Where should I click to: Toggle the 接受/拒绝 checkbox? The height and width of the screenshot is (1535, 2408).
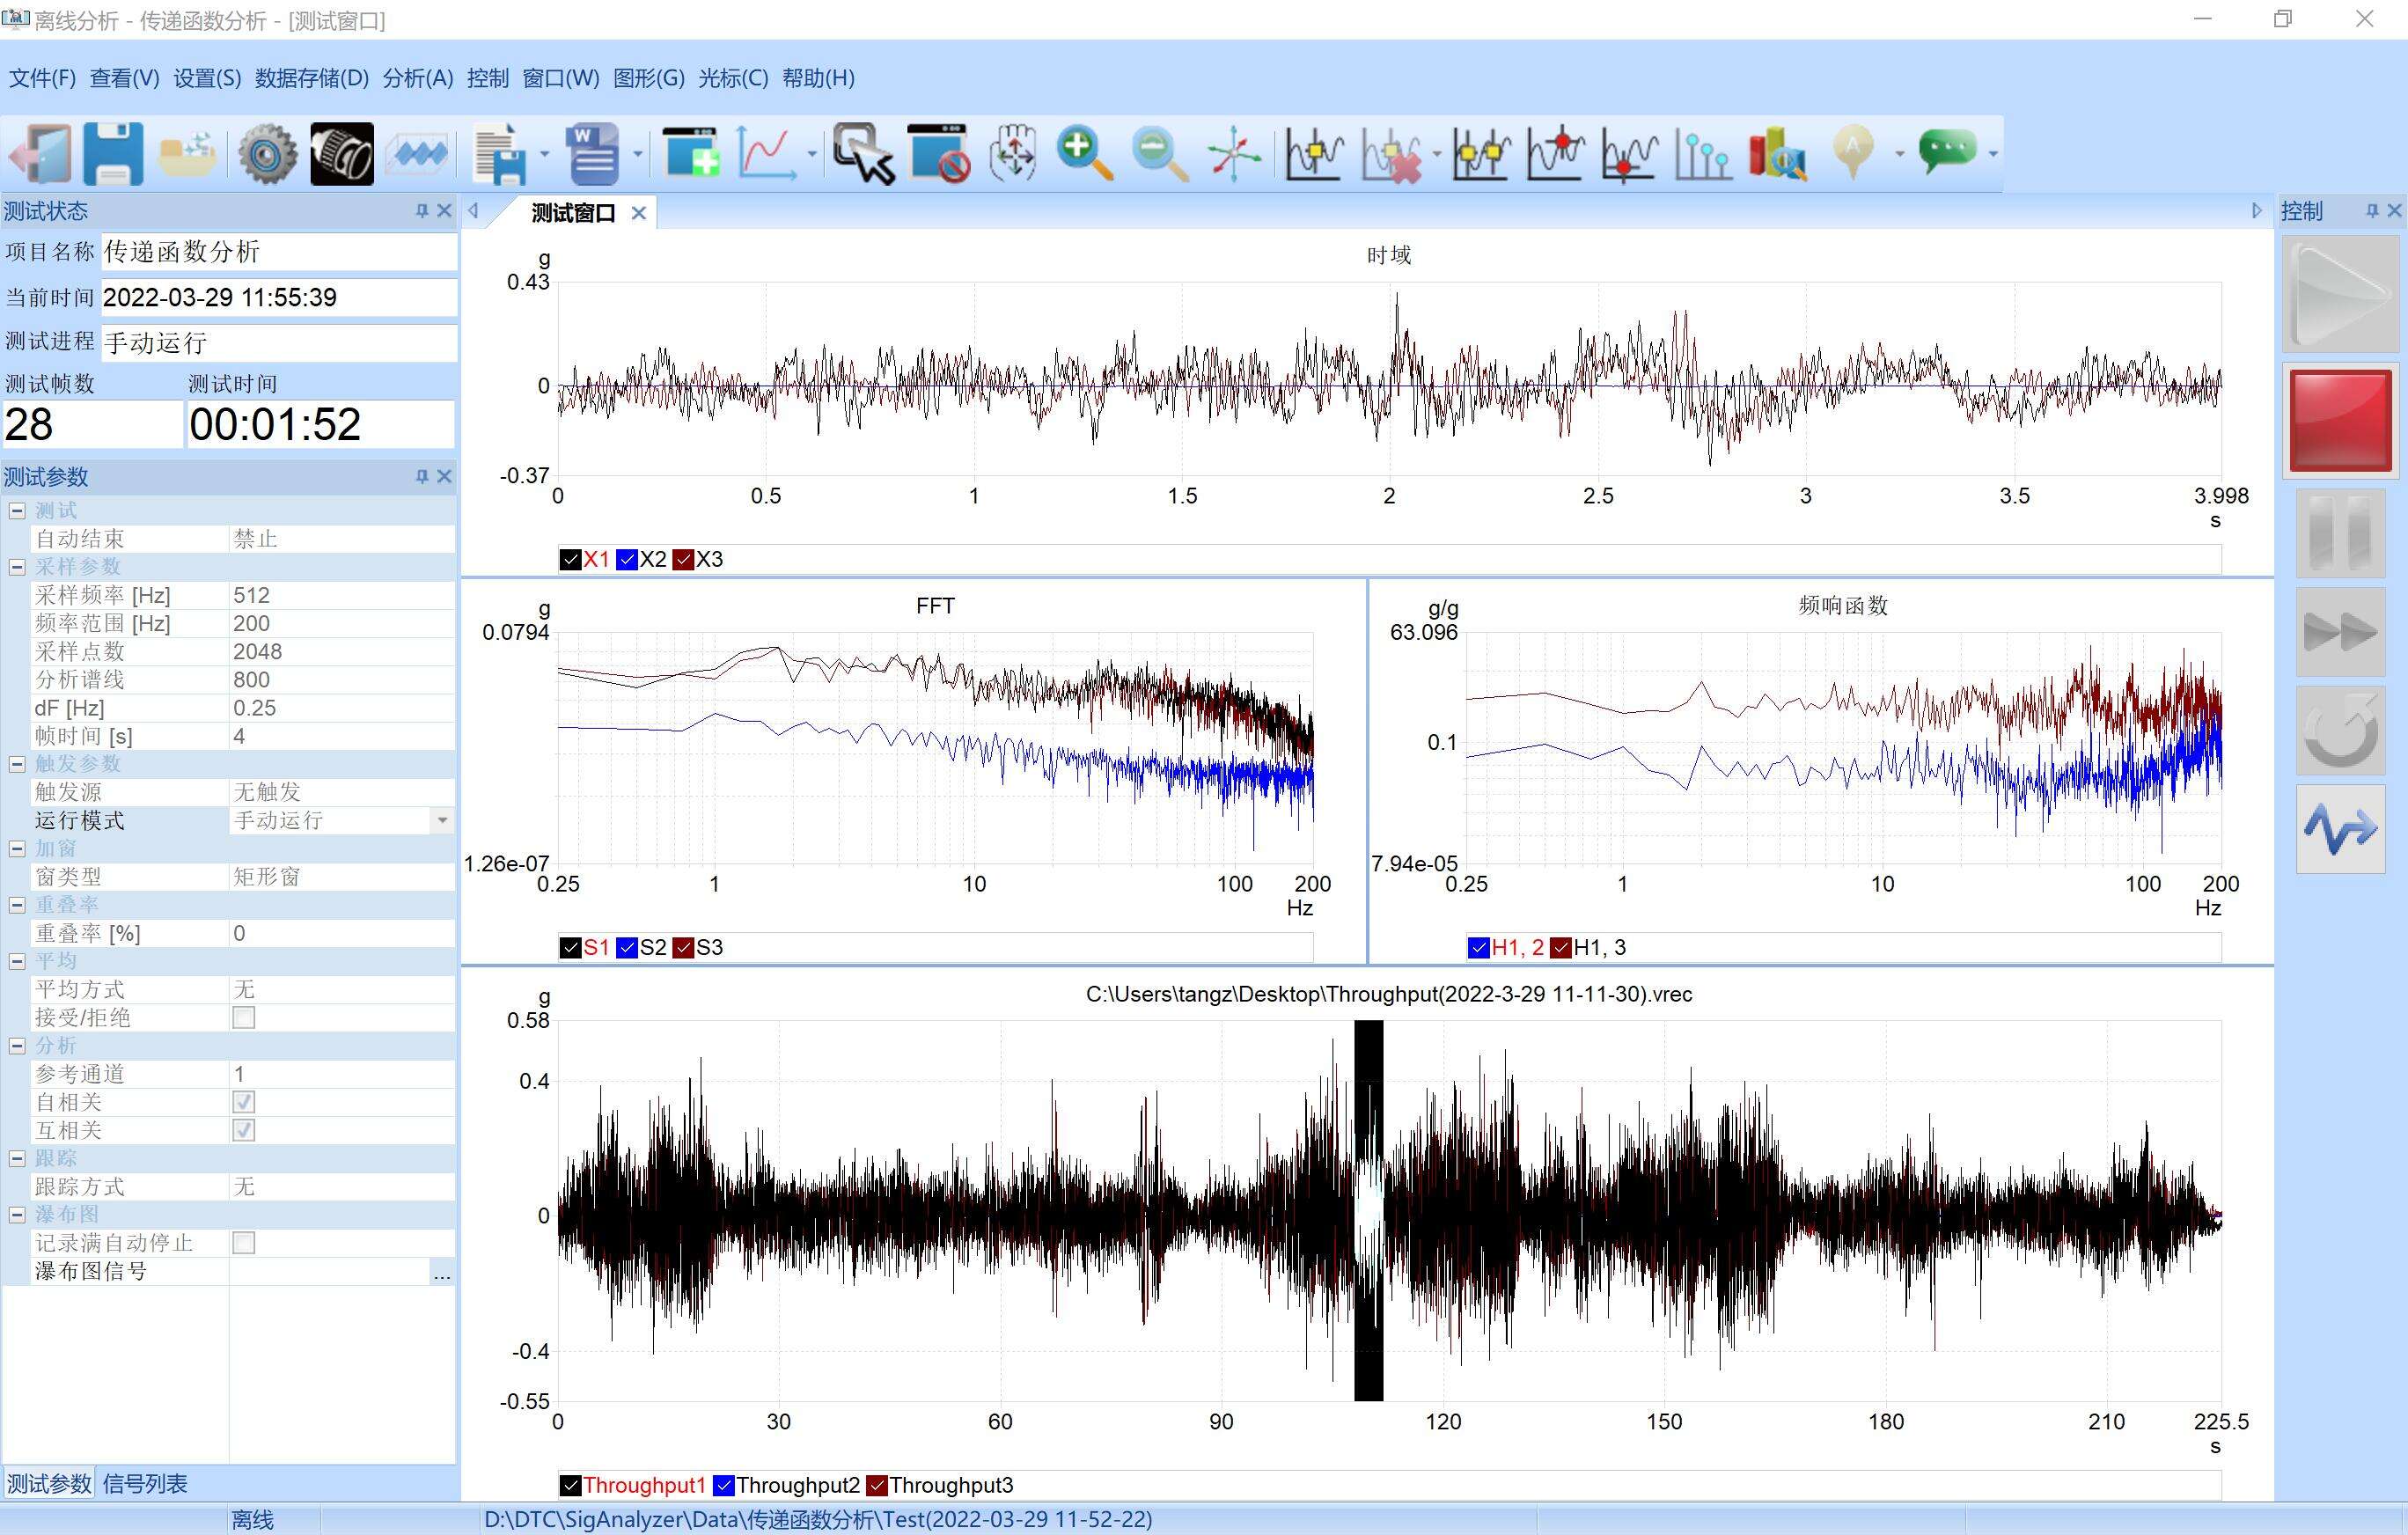click(244, 1018)
